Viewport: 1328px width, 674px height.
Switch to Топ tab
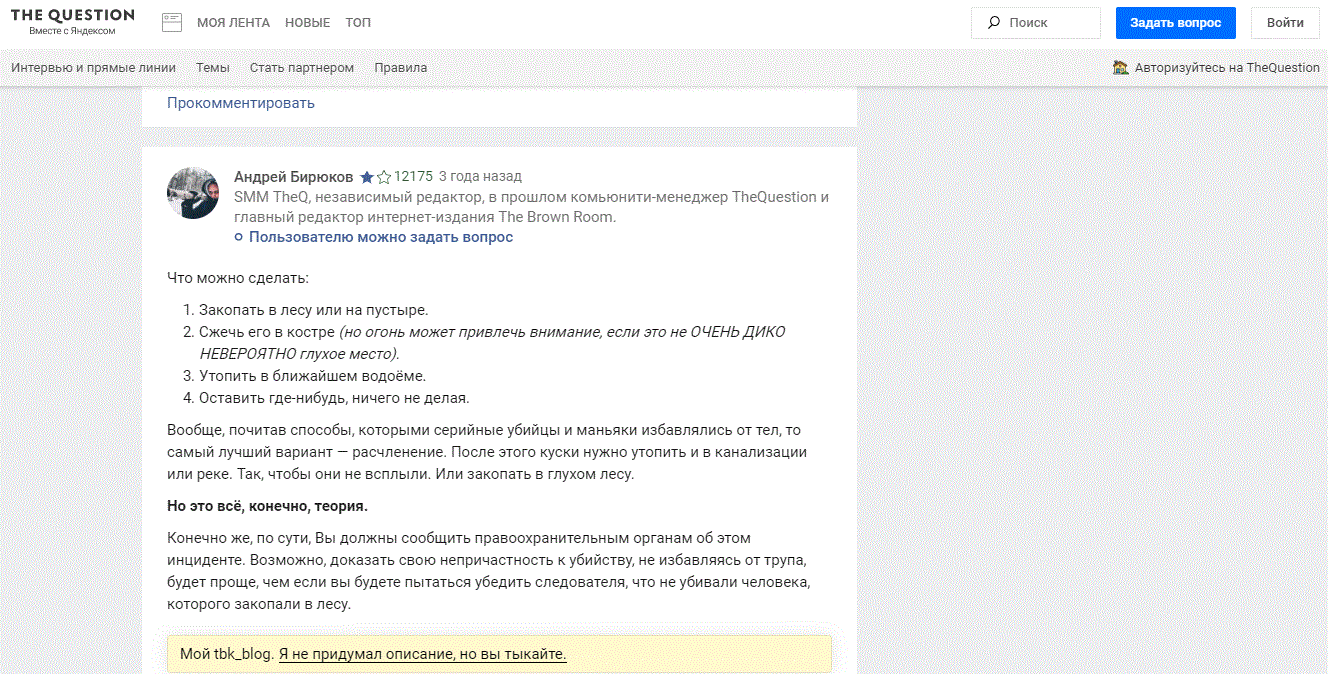[x=358, y=22]
